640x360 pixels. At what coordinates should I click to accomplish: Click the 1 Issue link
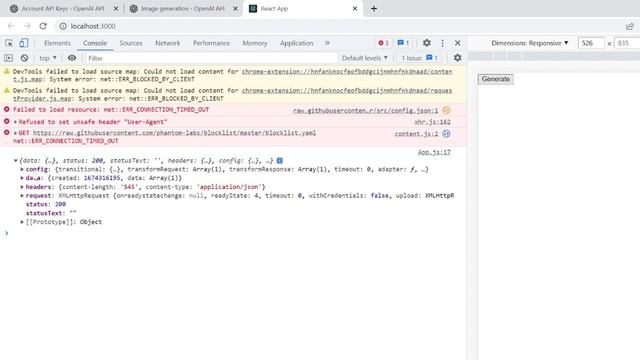click(419, 58)
